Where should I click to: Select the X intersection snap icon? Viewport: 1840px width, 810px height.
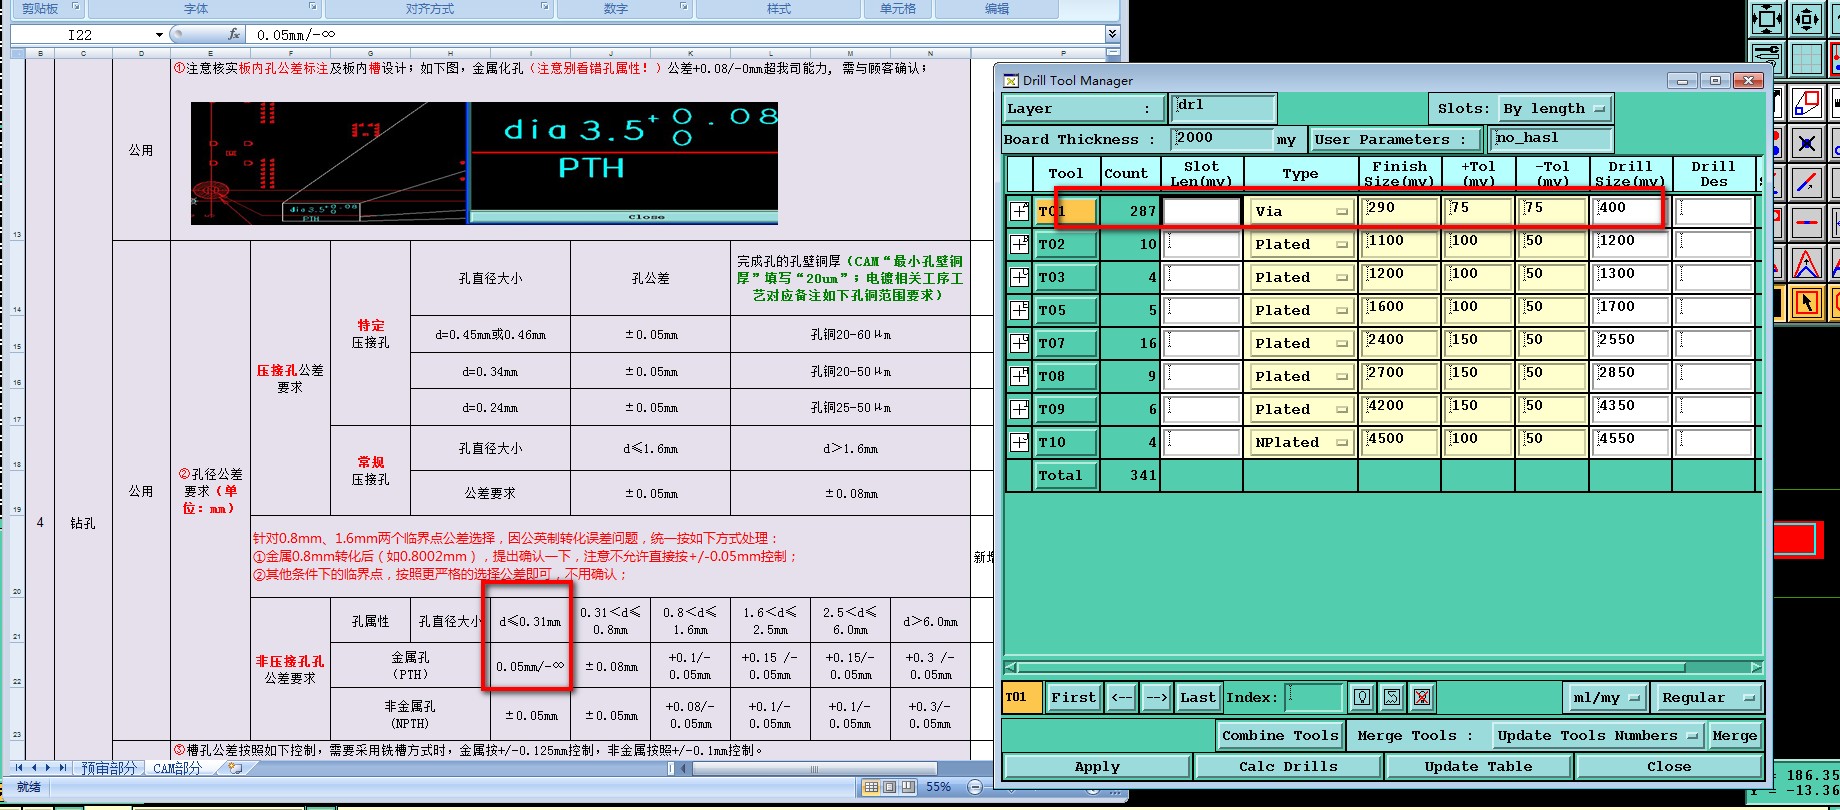click(x=1806, y=143)
